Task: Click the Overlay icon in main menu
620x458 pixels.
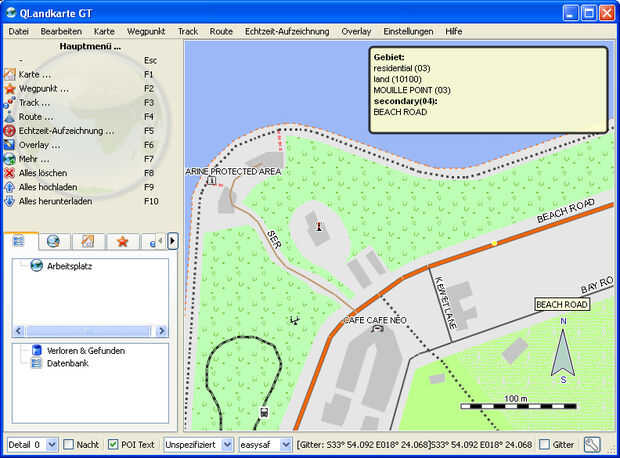Action: [9, 145]
